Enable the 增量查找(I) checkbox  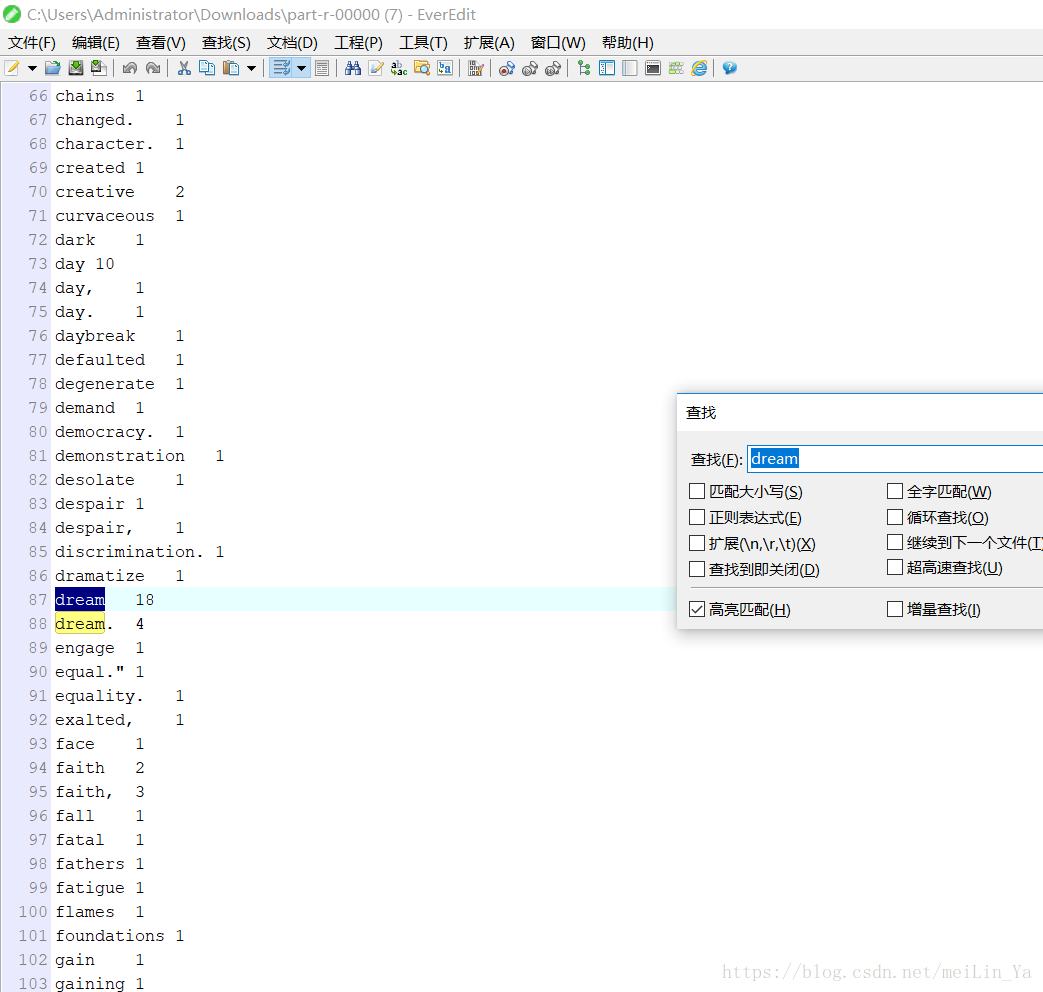coord(895,609)
